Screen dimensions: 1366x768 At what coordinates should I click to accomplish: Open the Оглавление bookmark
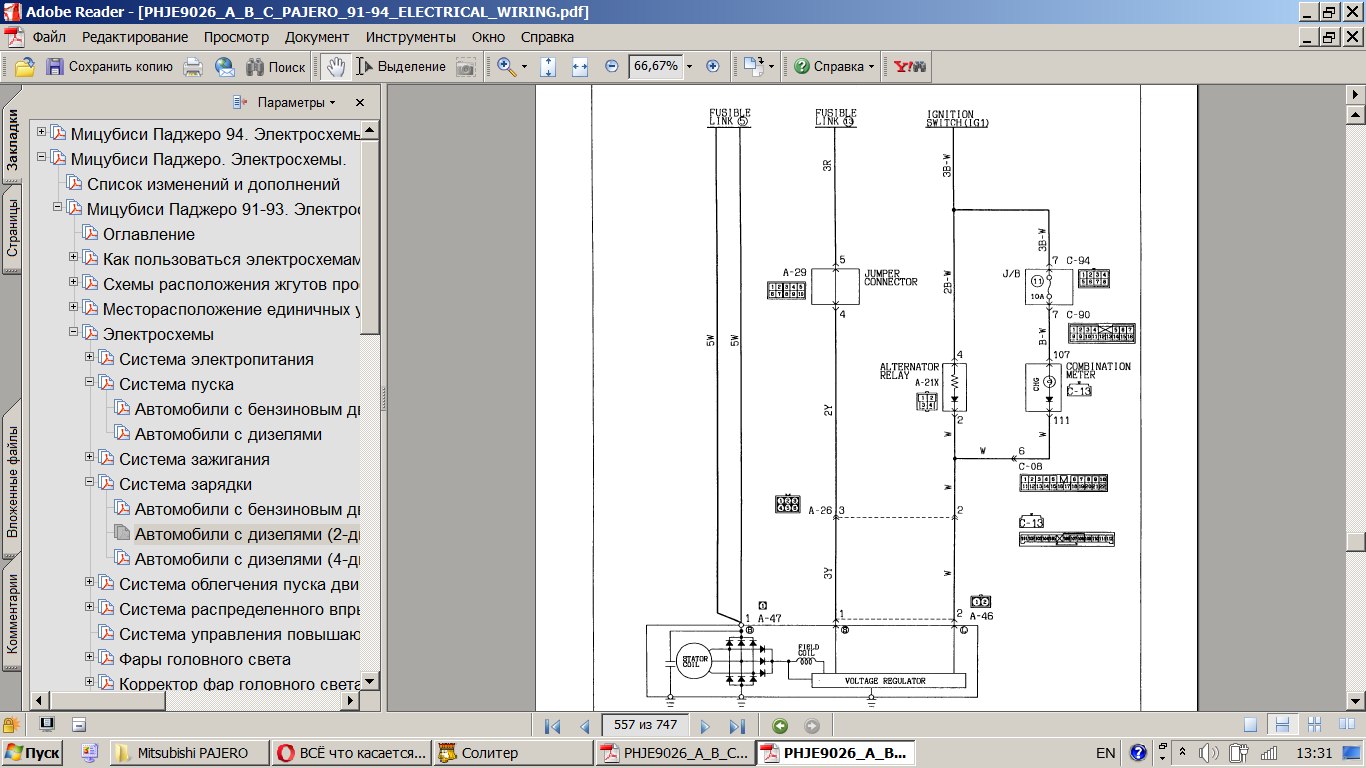[x=148, y=234]
